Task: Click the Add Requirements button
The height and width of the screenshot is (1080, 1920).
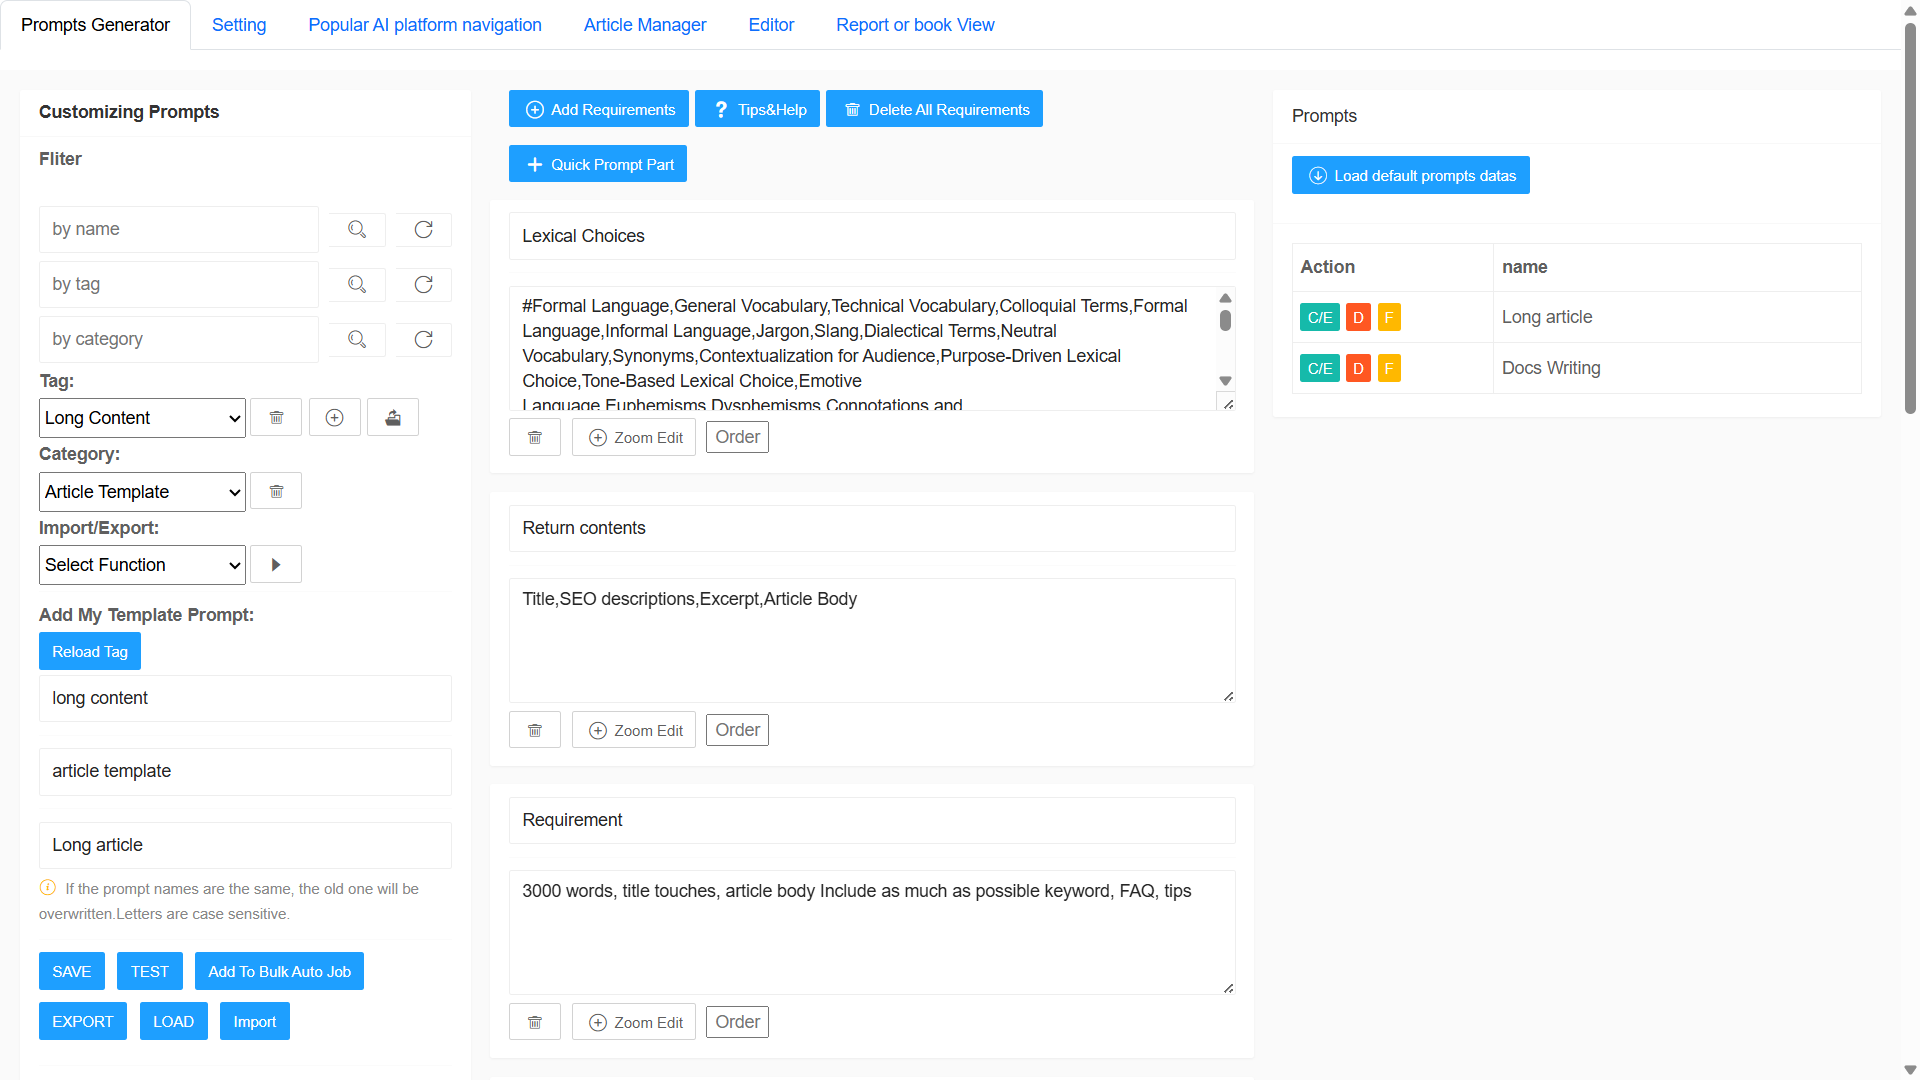Action: point(598,109)
